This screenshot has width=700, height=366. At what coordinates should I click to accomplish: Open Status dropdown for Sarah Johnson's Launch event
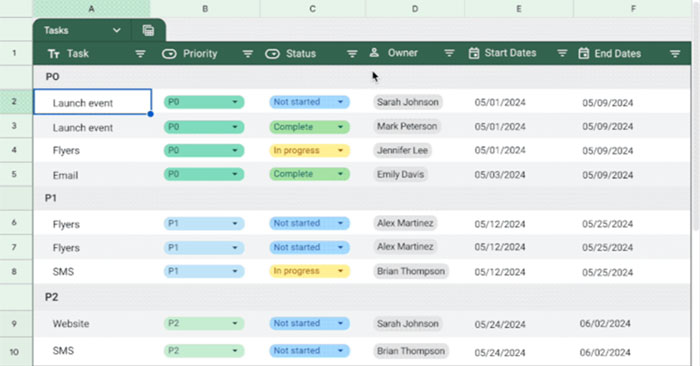pos(309,102)
